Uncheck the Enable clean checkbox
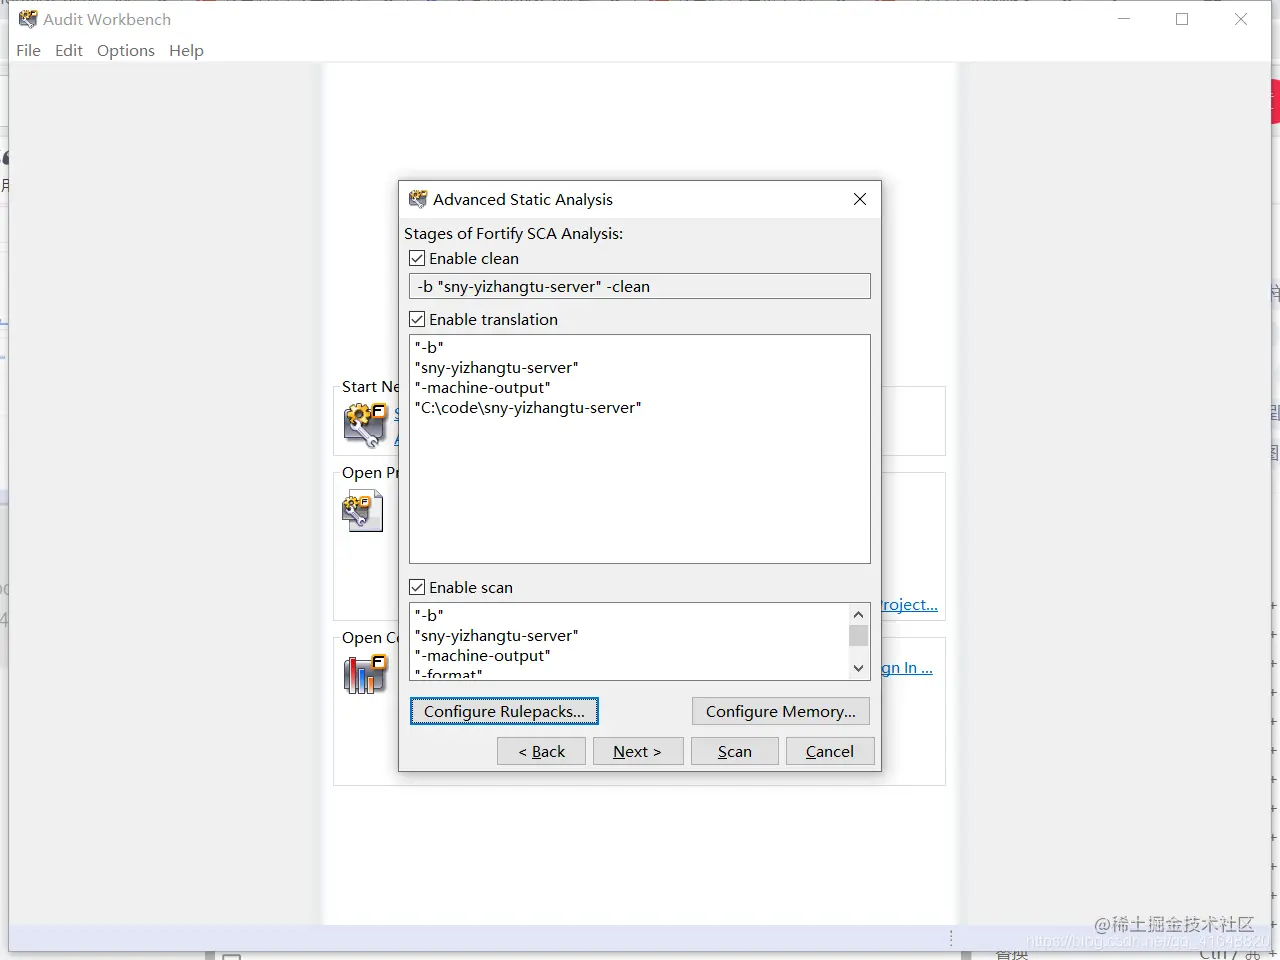 418,258
